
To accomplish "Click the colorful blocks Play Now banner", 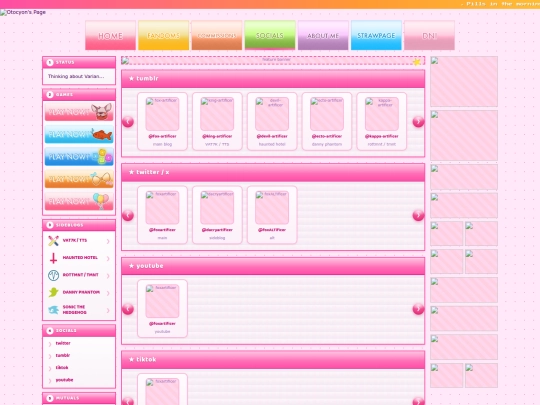I will [x=79, y=157].
